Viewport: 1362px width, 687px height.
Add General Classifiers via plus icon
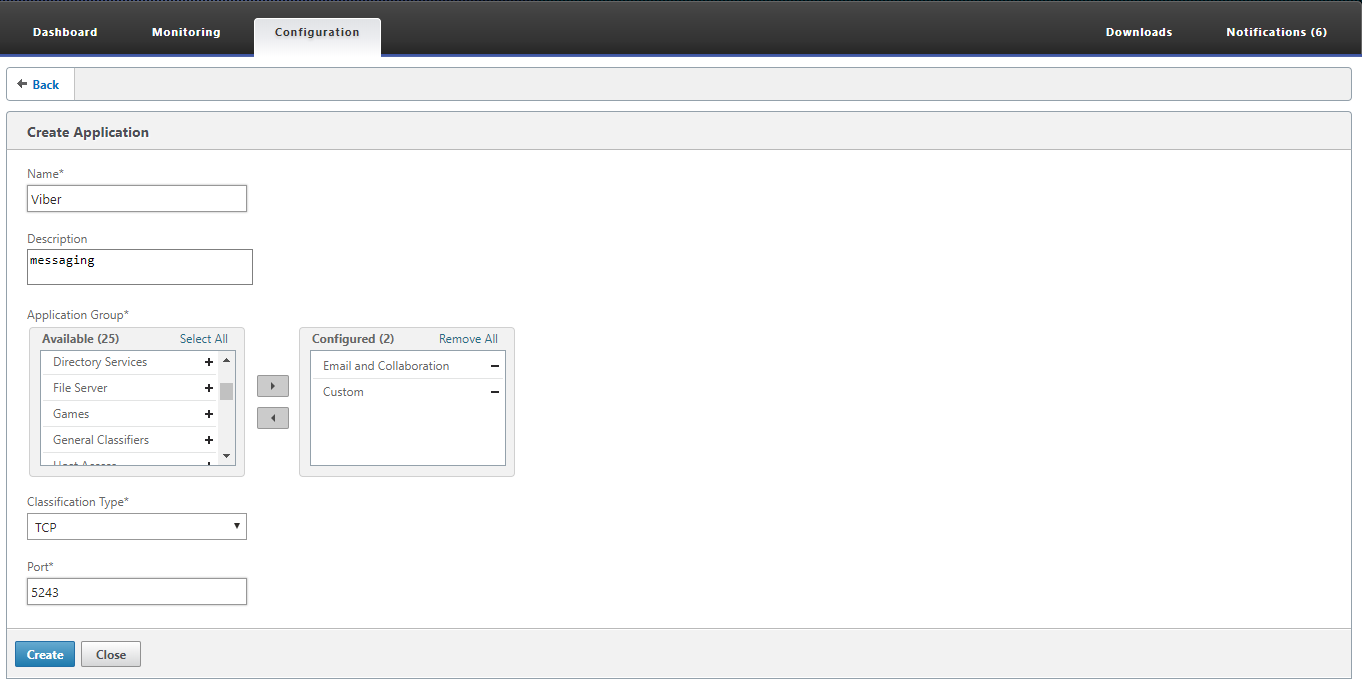click(209, 440)
